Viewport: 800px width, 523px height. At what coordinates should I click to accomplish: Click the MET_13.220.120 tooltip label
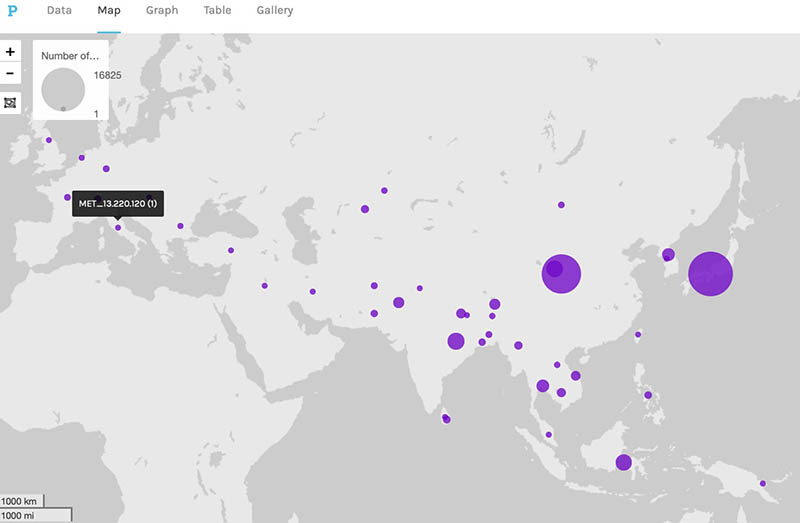(118, 204)
